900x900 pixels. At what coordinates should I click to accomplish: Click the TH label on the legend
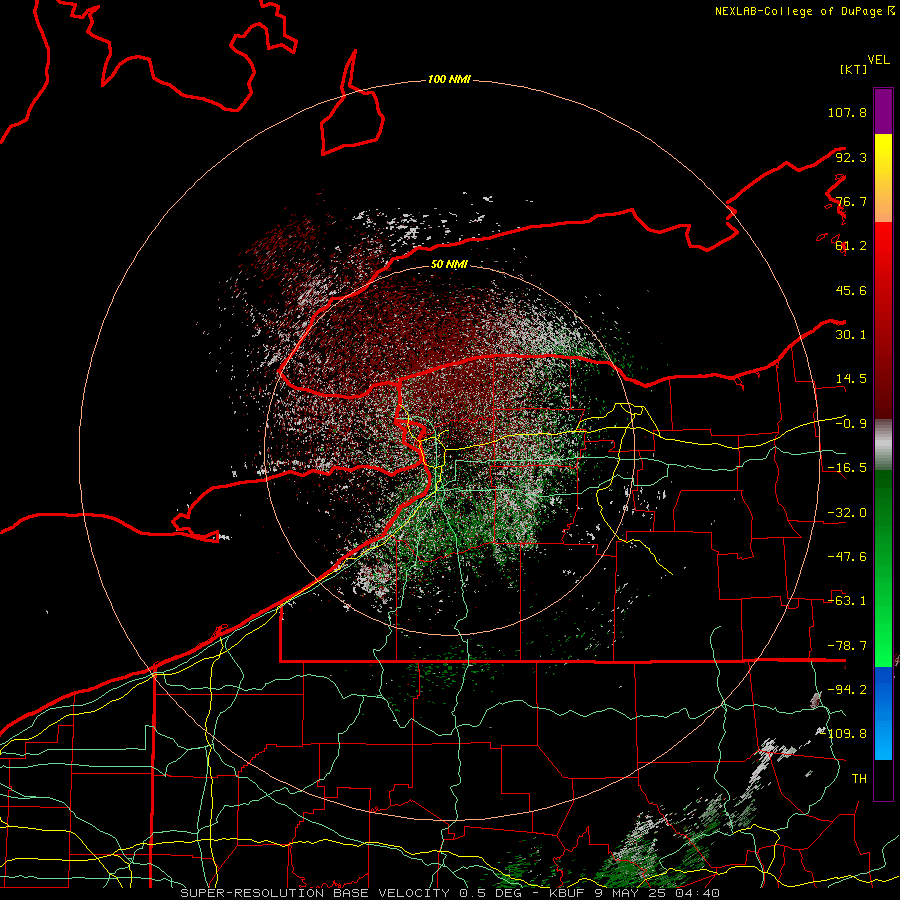(x=859, y=779)
